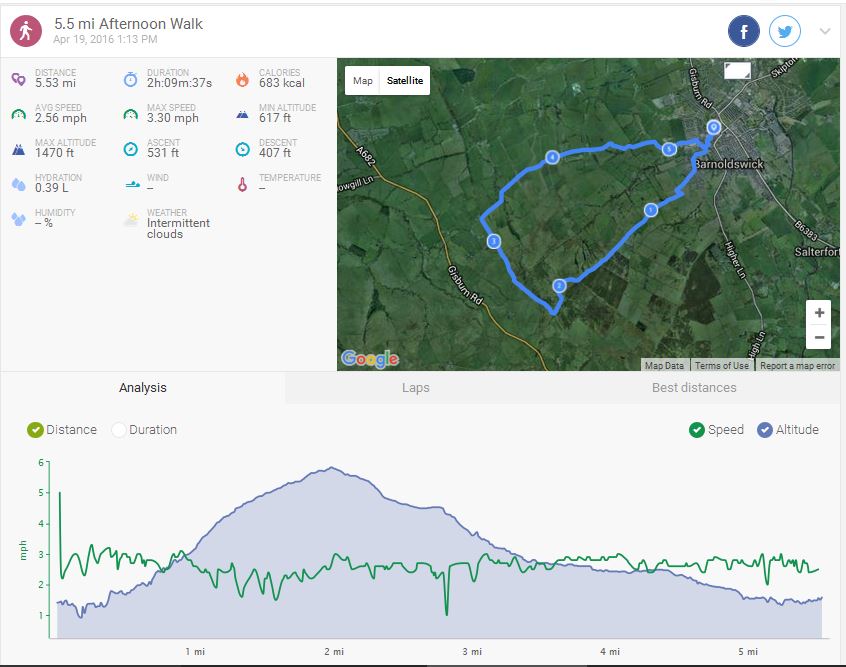Disable the Speed graph checkbox
846x667 pixels.
[696, 430]
